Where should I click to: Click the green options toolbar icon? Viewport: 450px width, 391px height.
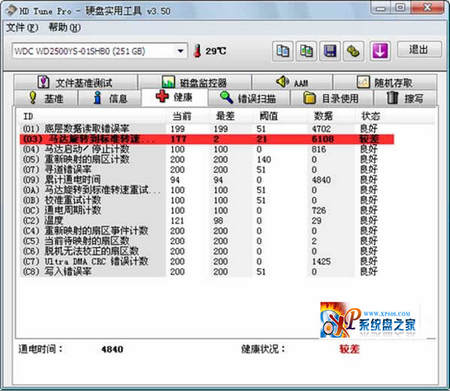pos(353,51)
